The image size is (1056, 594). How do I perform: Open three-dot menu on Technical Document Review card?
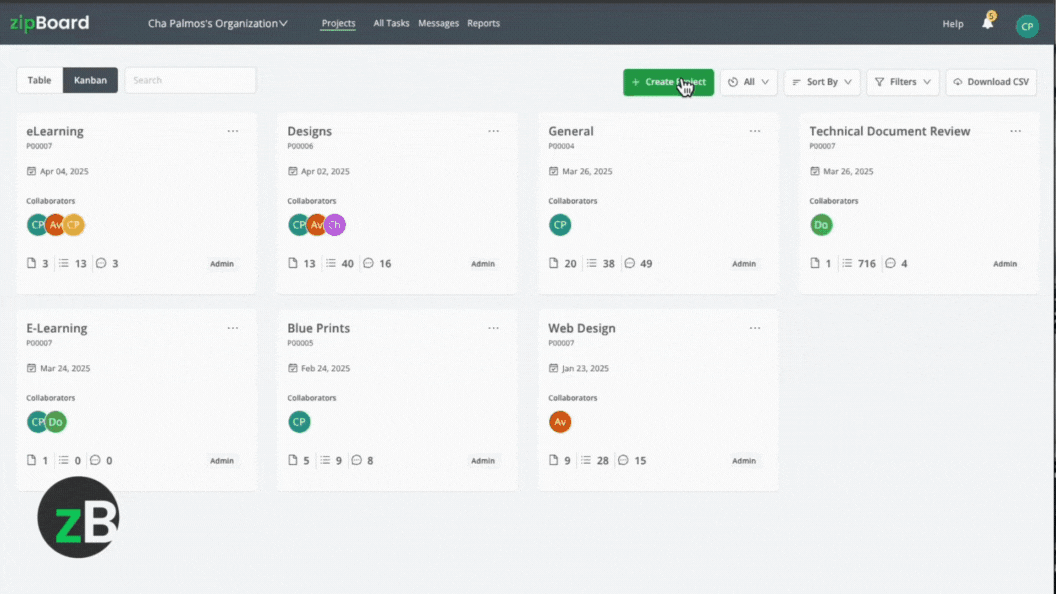coord(1015,131)
